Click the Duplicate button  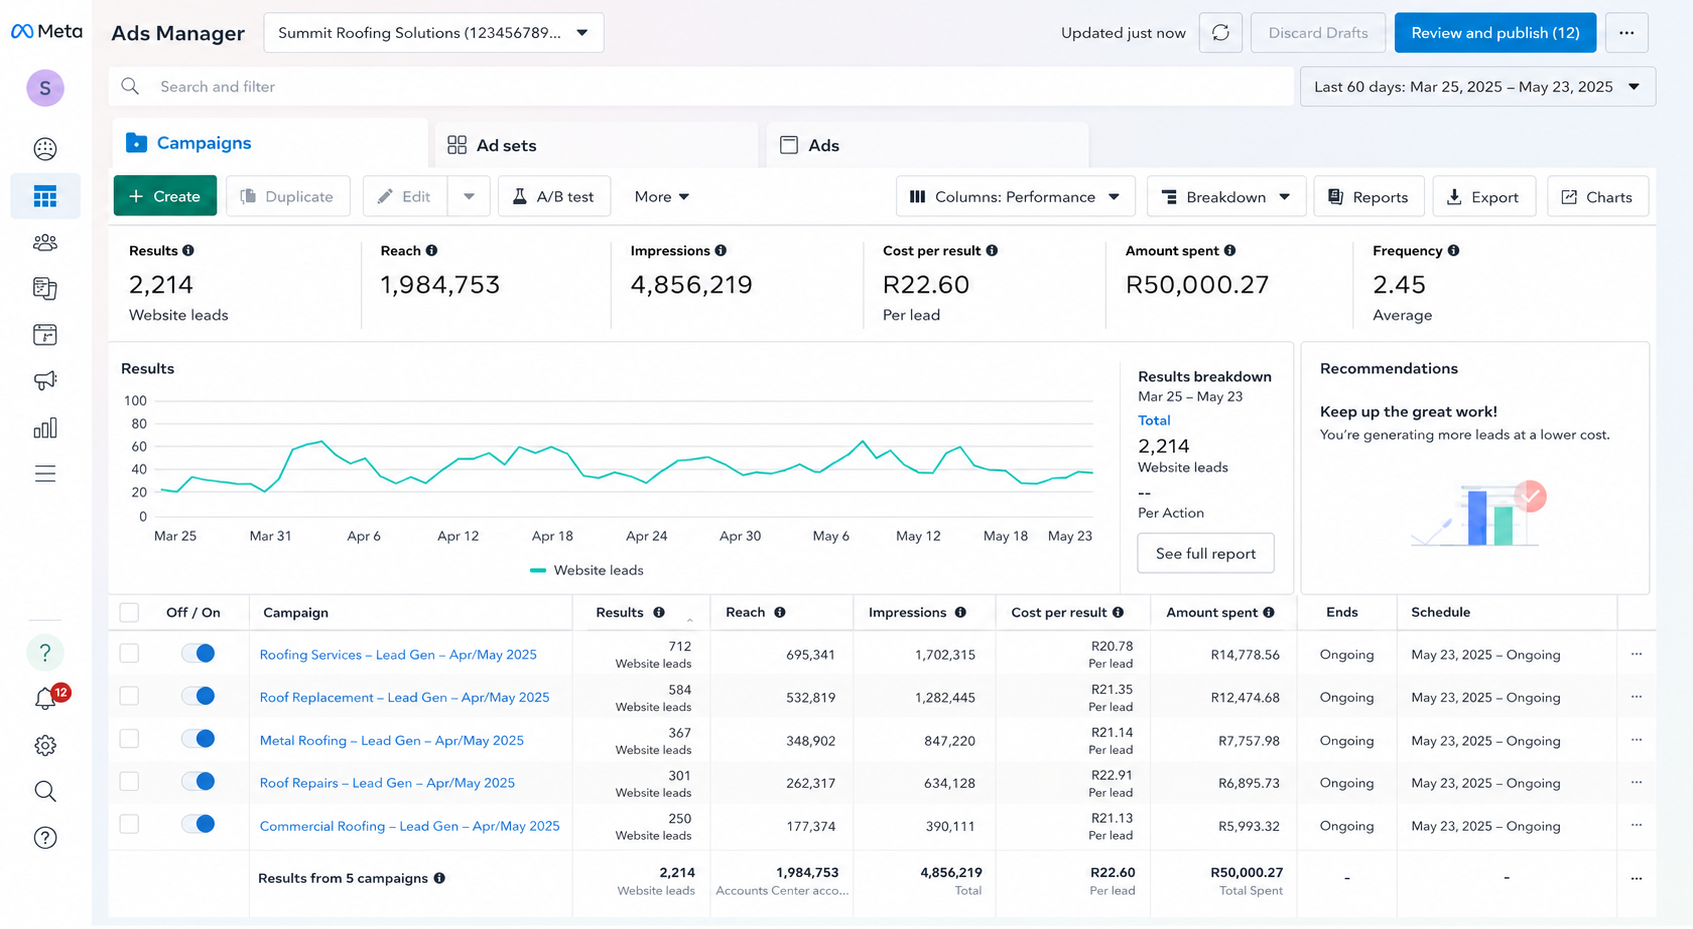click(288, 196)
